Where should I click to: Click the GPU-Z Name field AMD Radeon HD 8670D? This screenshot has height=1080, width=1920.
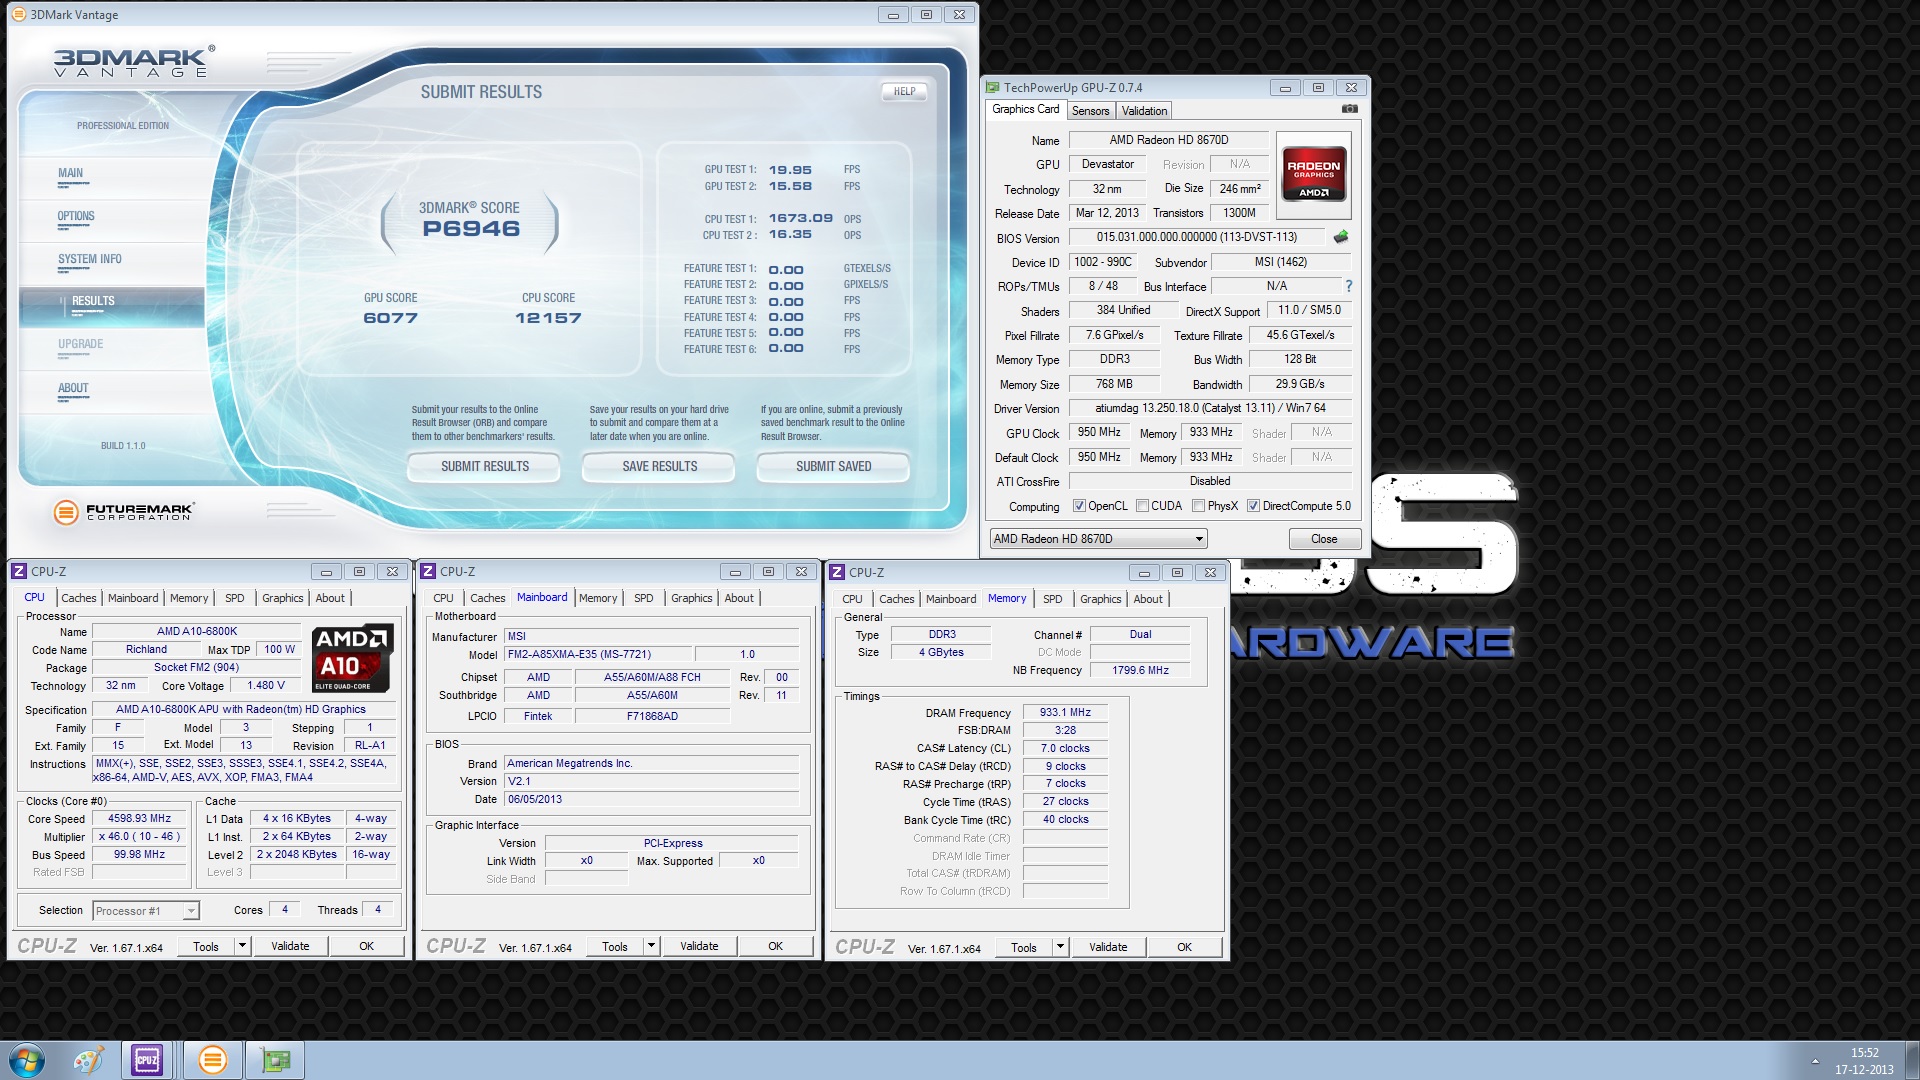pos(1168,140)
